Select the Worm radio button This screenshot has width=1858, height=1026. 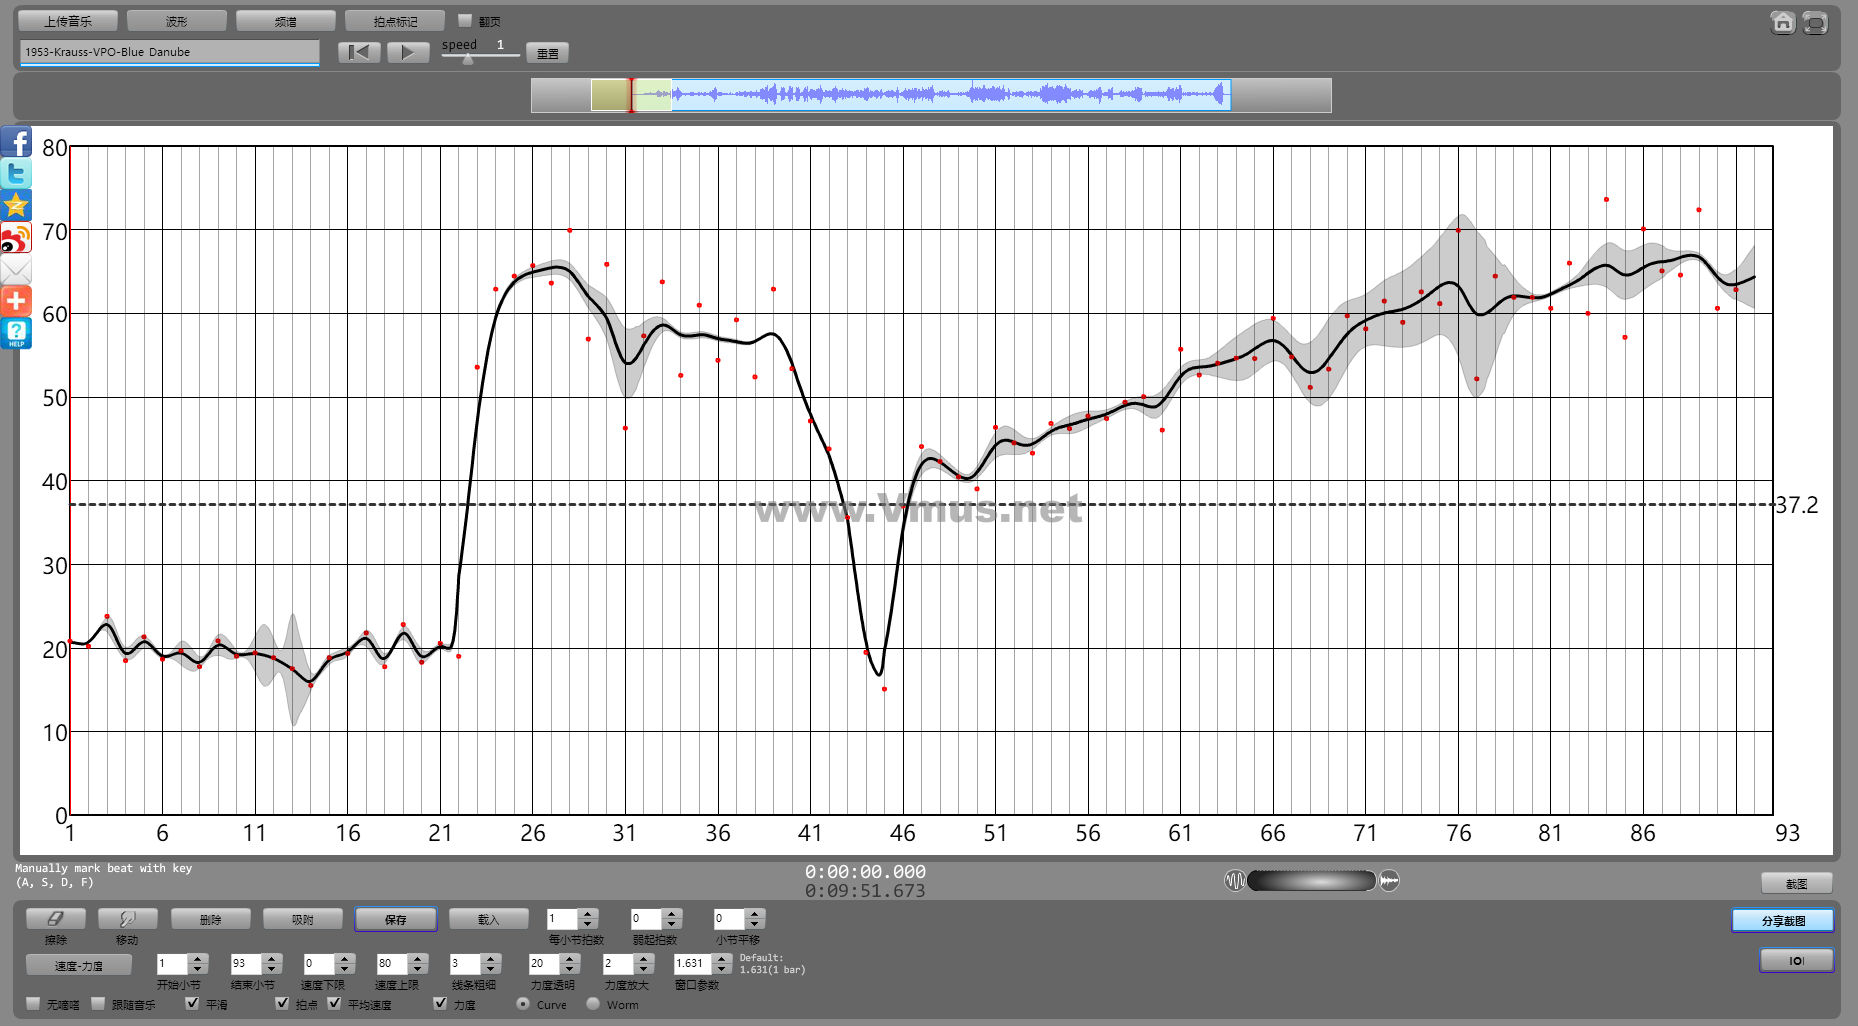pos(593,1003)
